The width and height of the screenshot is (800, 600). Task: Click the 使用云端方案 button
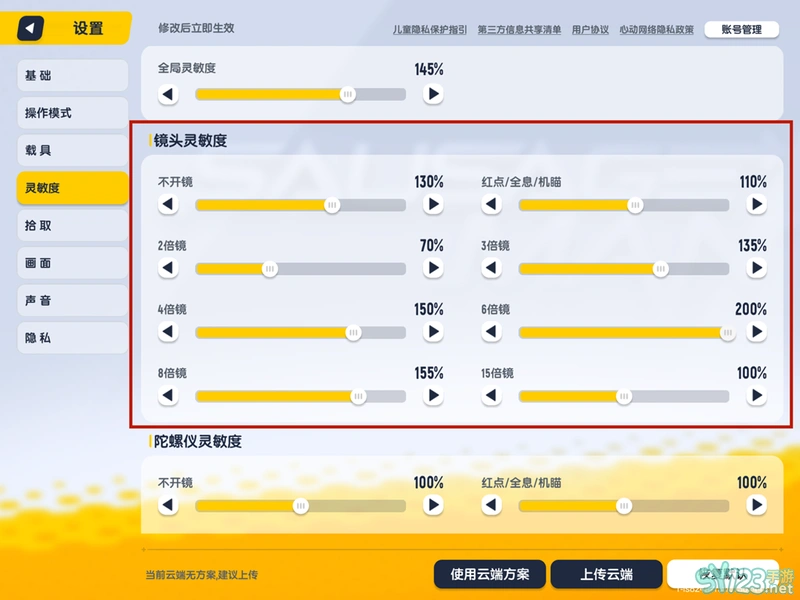(489, 575)
